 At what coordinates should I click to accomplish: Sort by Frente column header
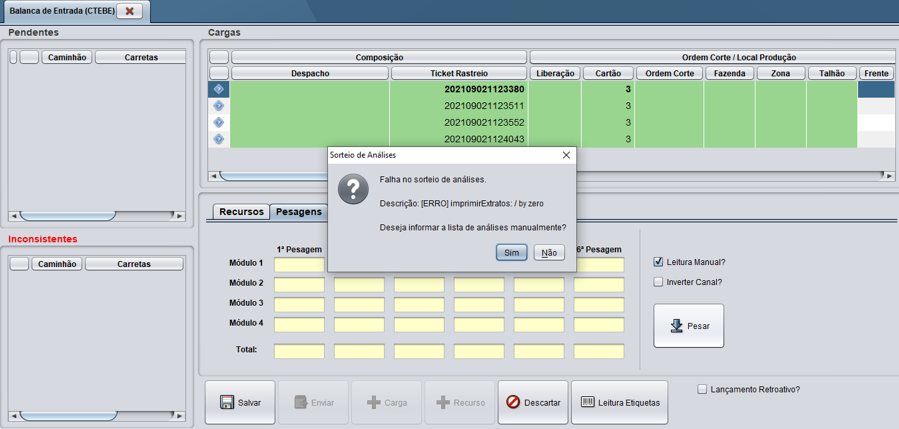pos(877,73)
